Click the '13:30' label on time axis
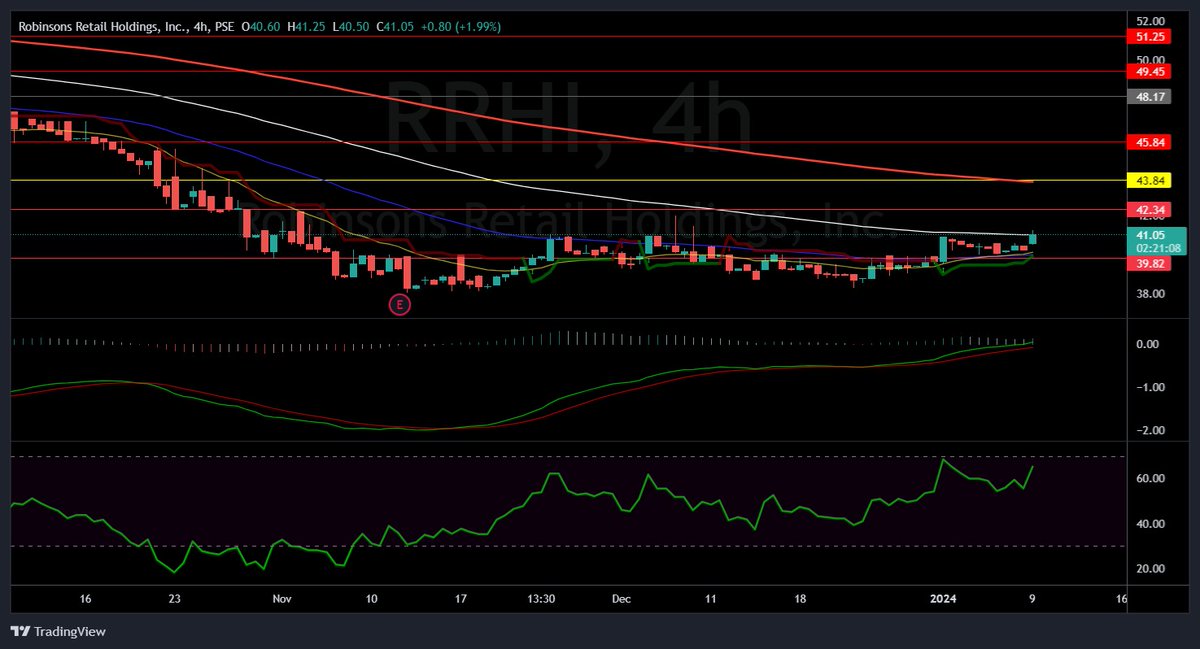1200x649 pixels. 541,599
